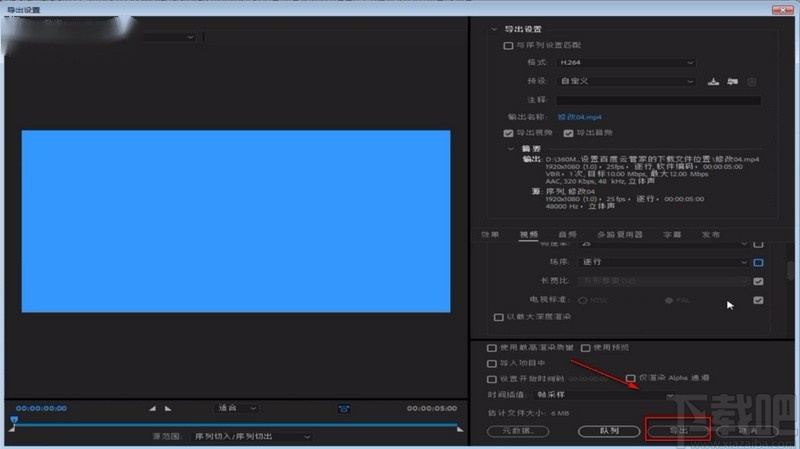The height and width of the screenshot is (449, 800).
Task: Click the preview timeline scrub bar
Action: 236,424
